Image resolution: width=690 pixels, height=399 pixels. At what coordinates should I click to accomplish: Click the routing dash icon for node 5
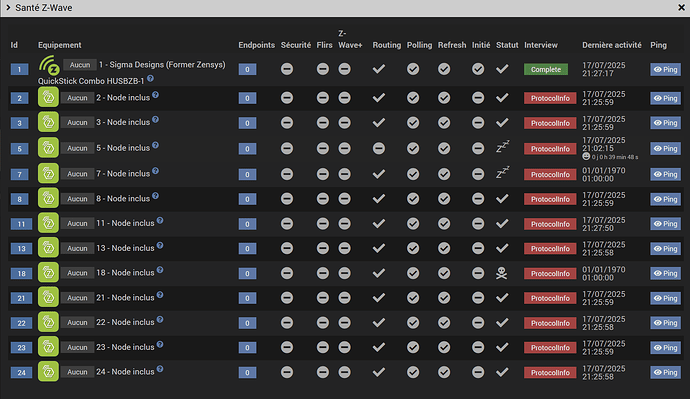click(x=379, y=148)
